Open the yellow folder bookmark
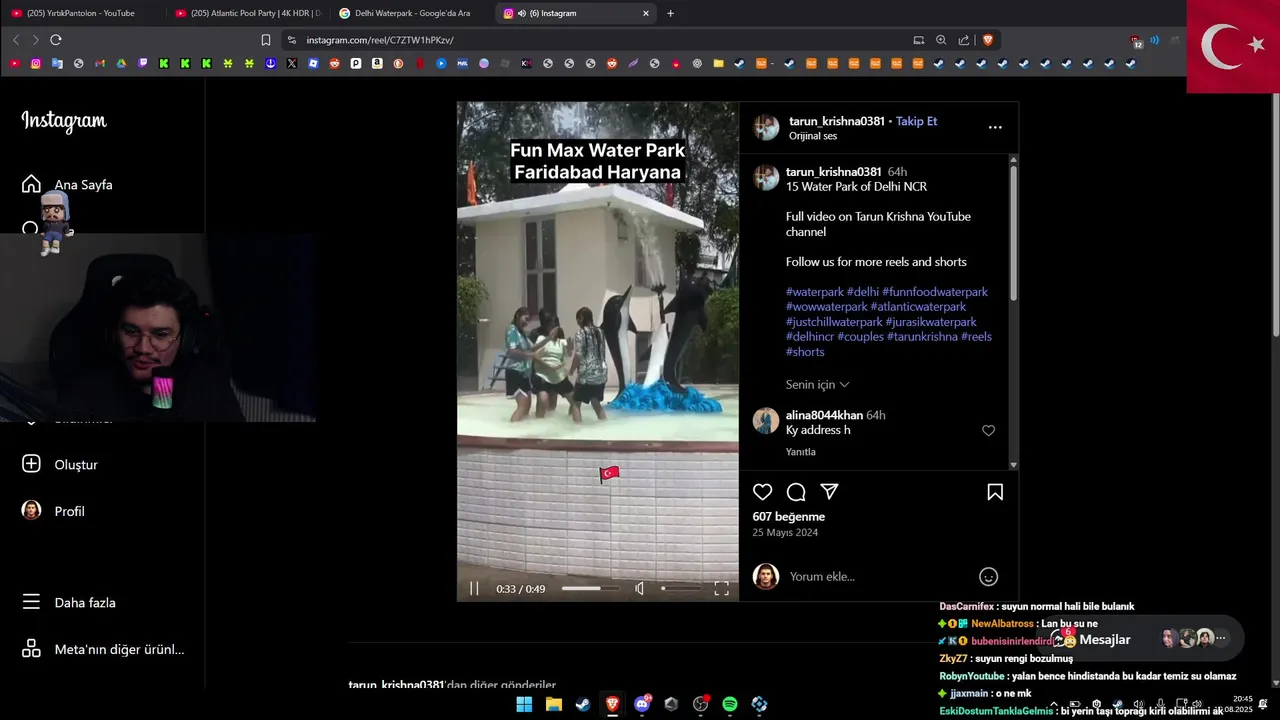 [718, 63]
